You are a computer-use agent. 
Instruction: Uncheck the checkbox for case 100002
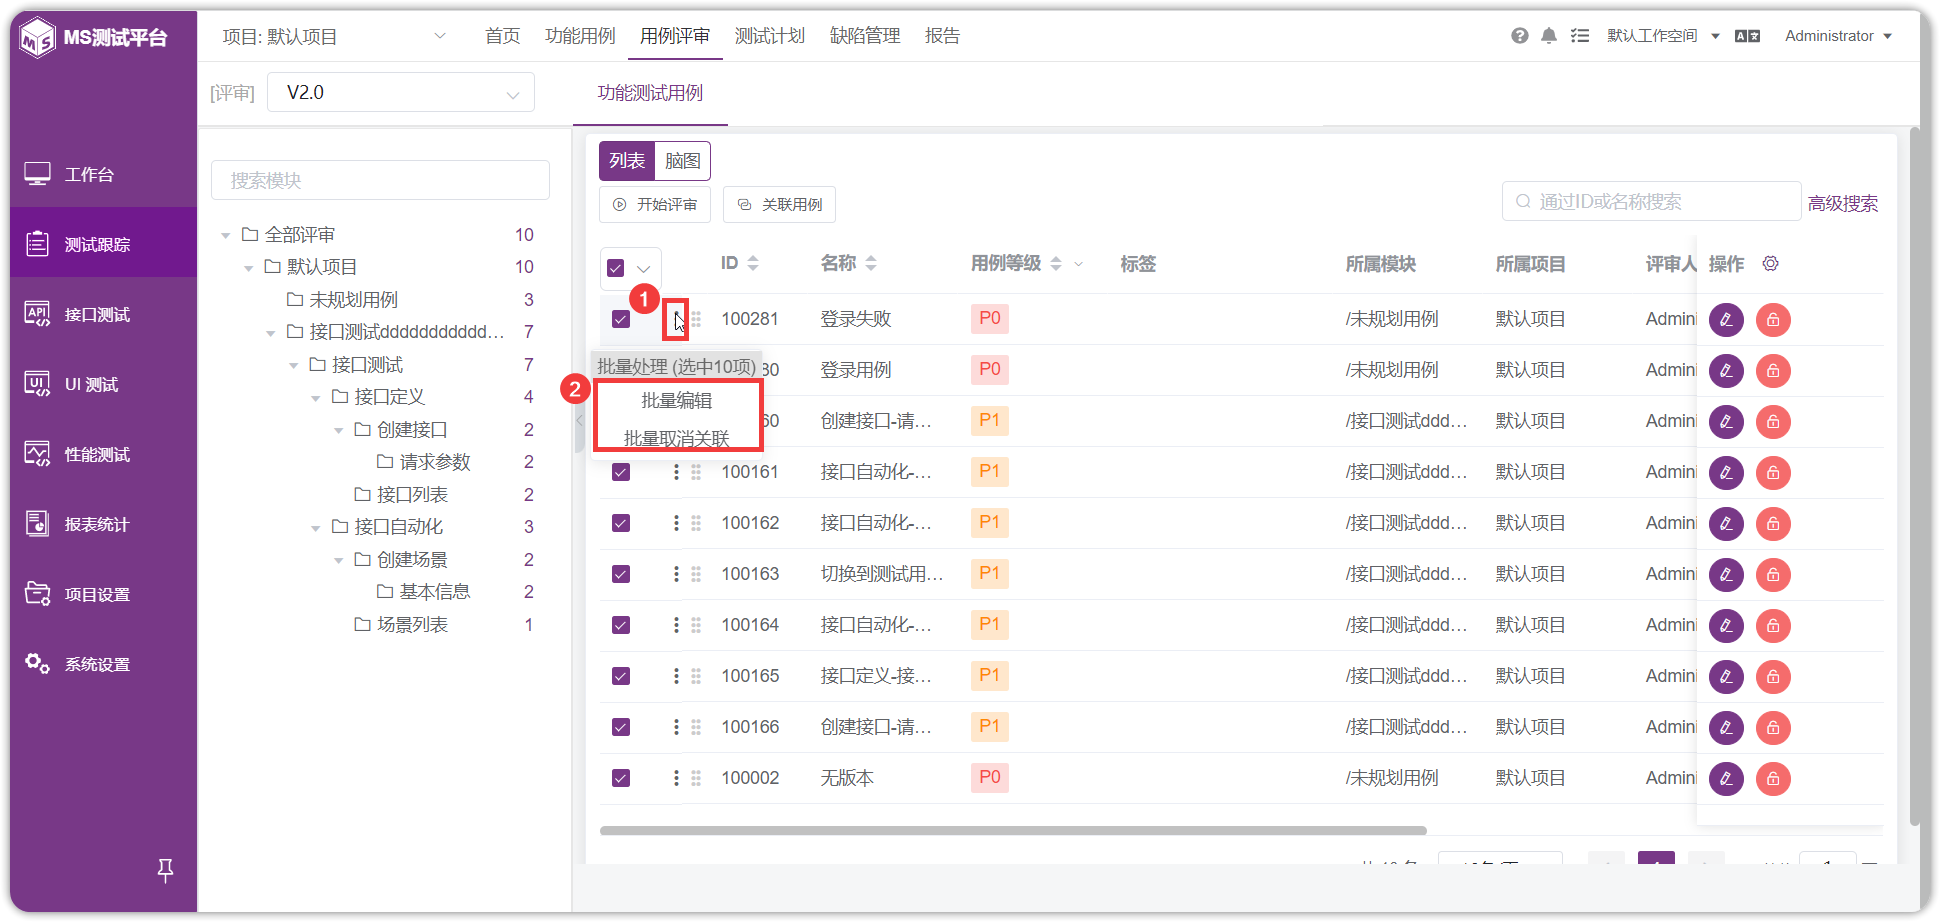tap(621, 778)
